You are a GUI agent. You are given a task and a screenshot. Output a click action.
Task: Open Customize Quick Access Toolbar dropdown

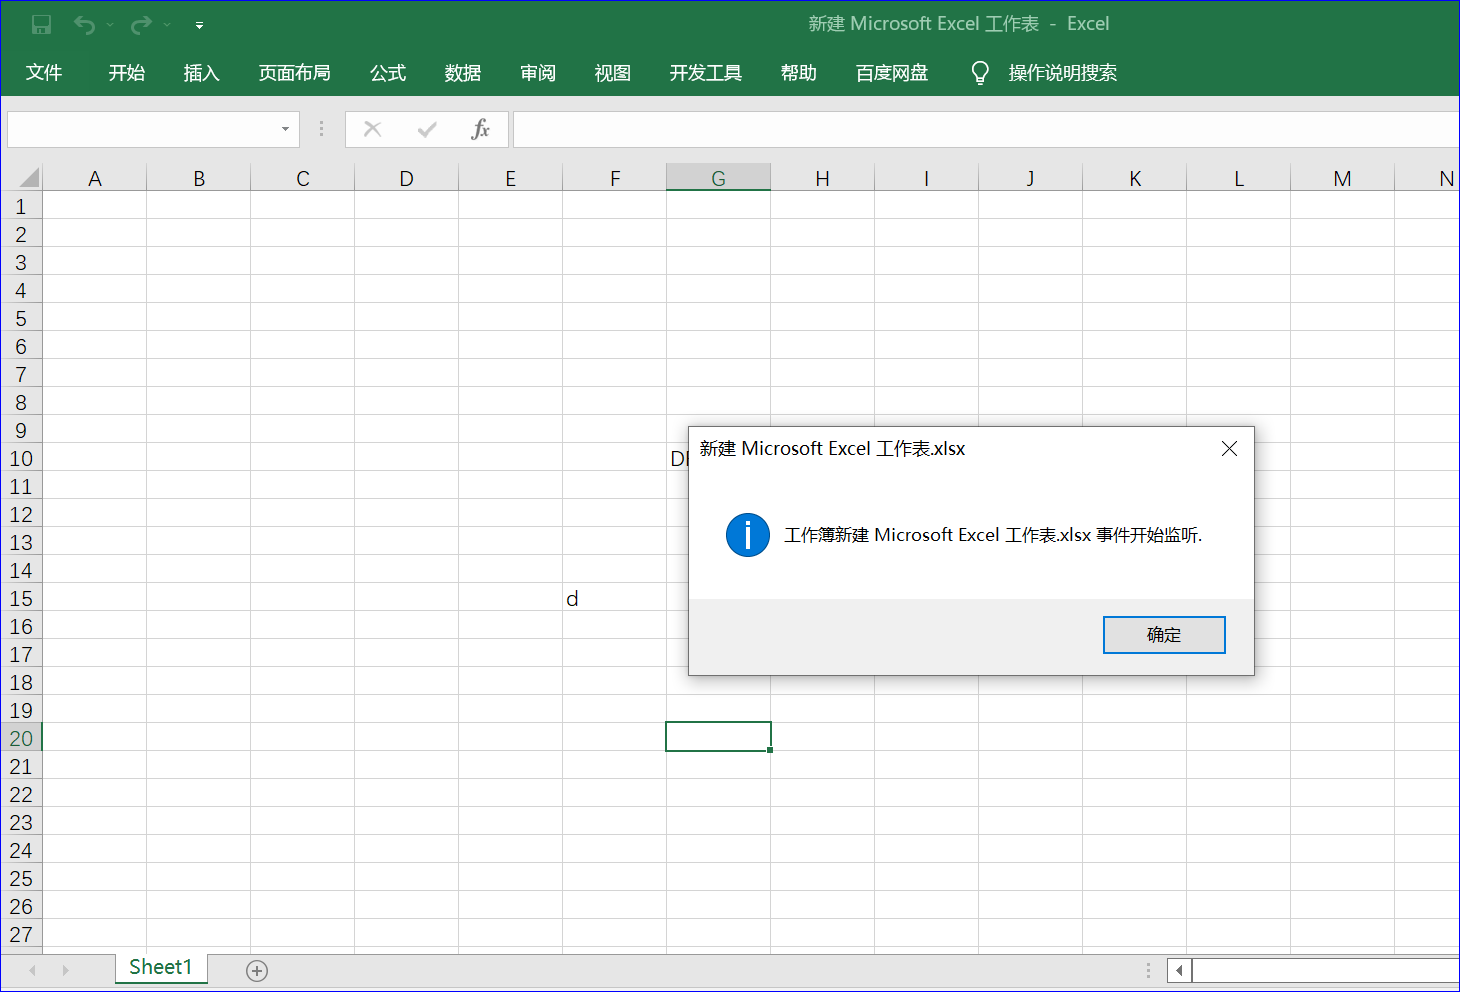(x=199, y=25)
